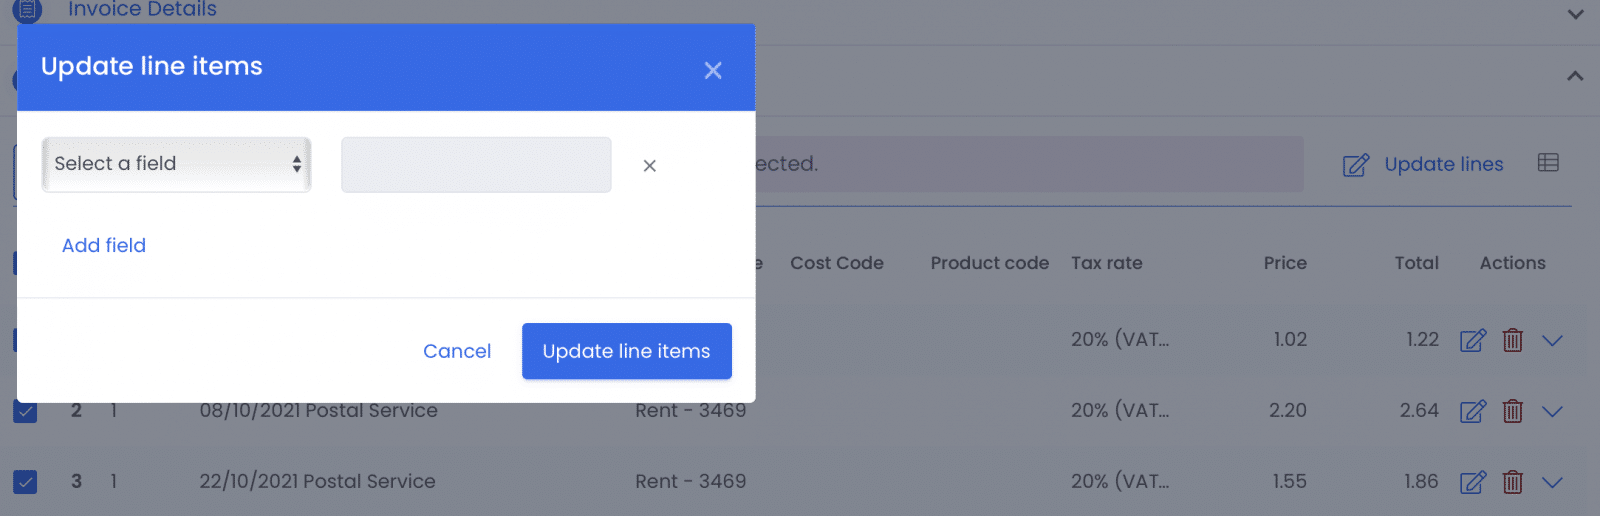Edit line 2 with the pencil icon
Viewport: 1600px width, 516px height.
pyautogui.click(x=1473, y=411)
